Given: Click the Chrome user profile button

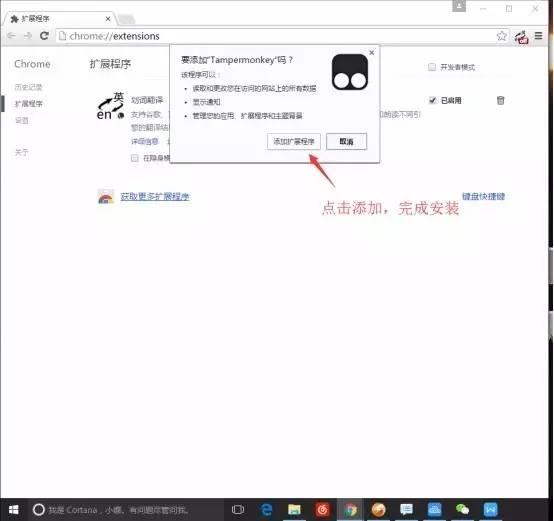Looking at the screenshot, I should coord(459,6).
